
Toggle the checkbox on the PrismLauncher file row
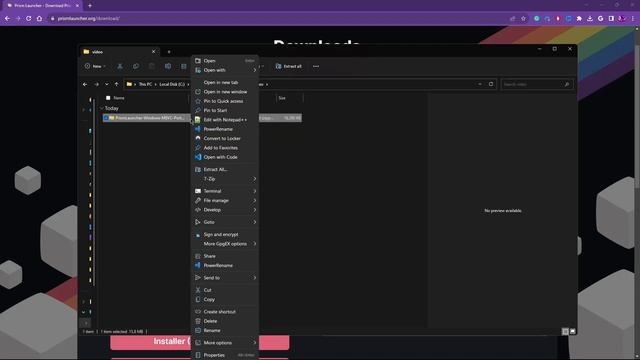click(106, 118)
